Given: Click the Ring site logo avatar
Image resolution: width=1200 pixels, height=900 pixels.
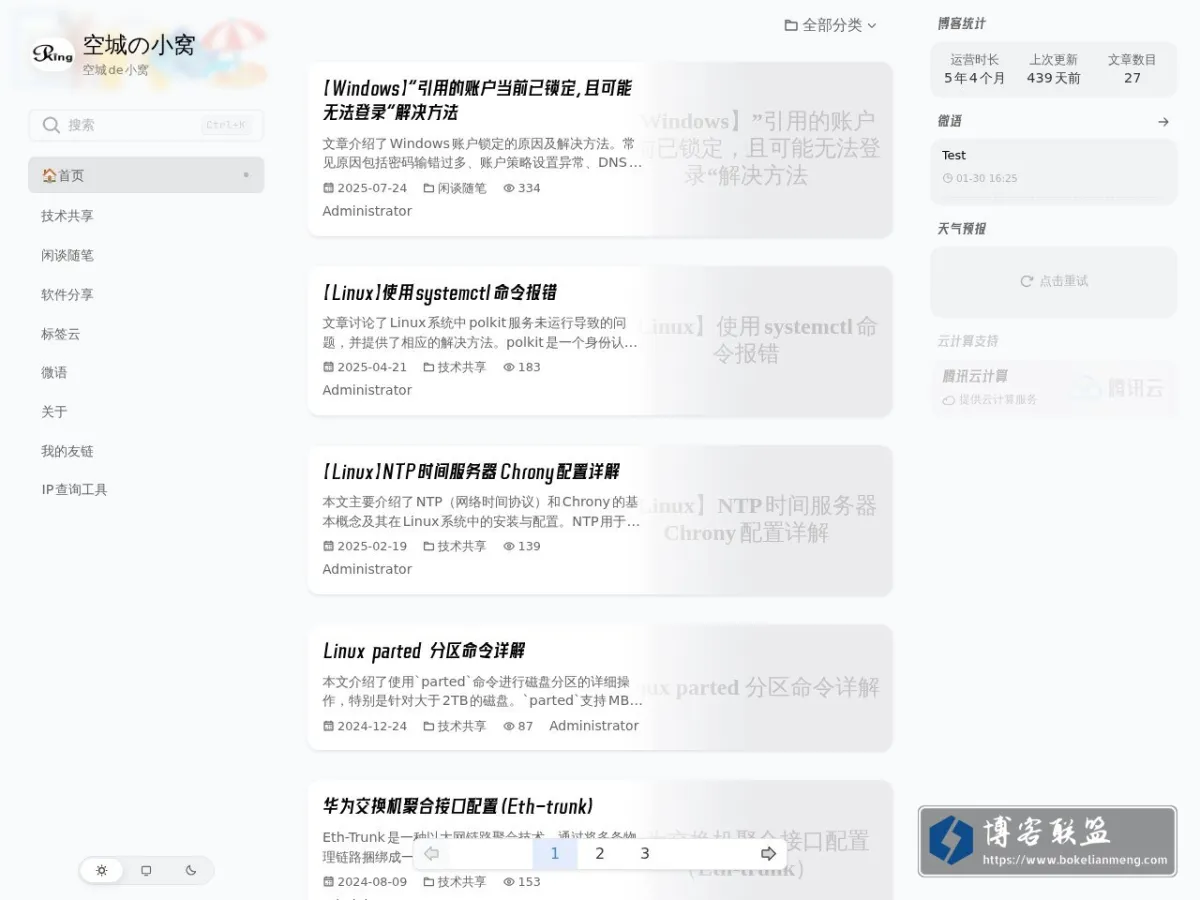Looking at the screenshot, I should click(x=53, y=54).
